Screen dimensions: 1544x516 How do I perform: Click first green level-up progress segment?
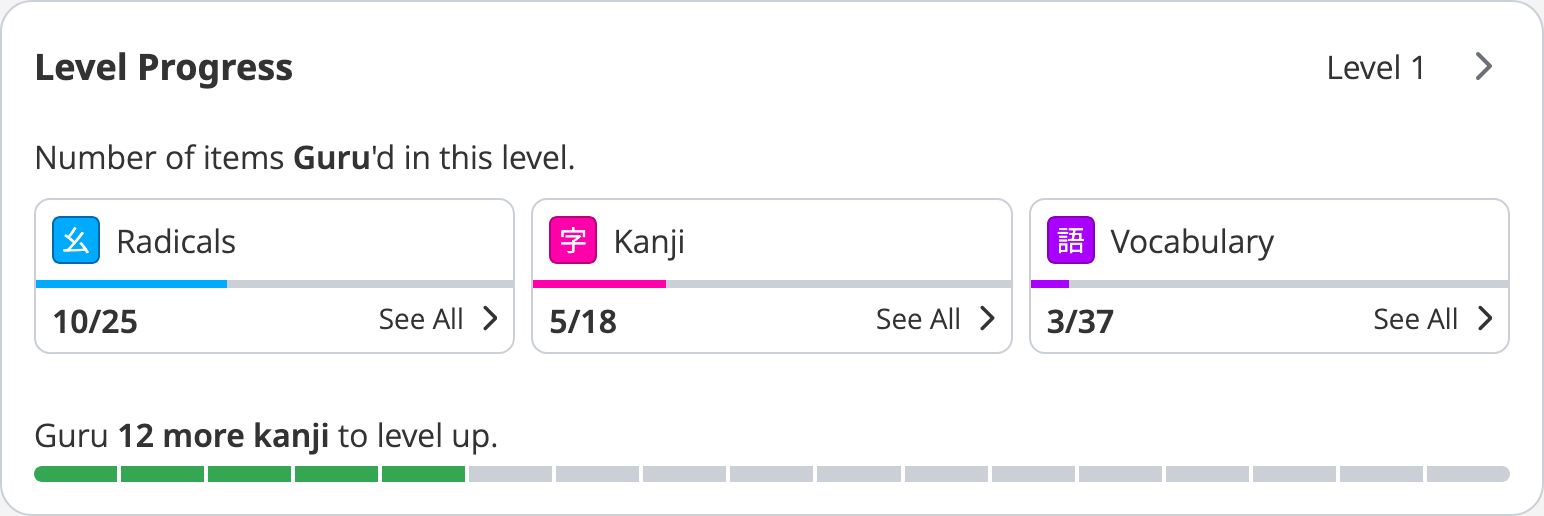pos(76,474)
